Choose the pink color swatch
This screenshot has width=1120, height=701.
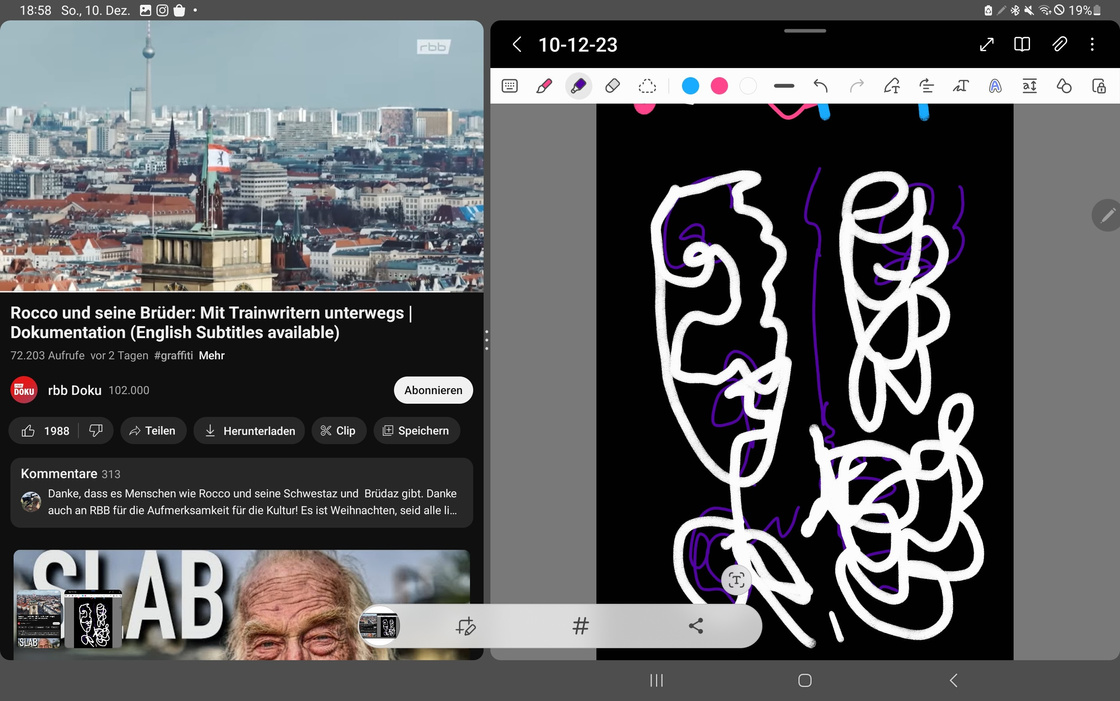719,86
